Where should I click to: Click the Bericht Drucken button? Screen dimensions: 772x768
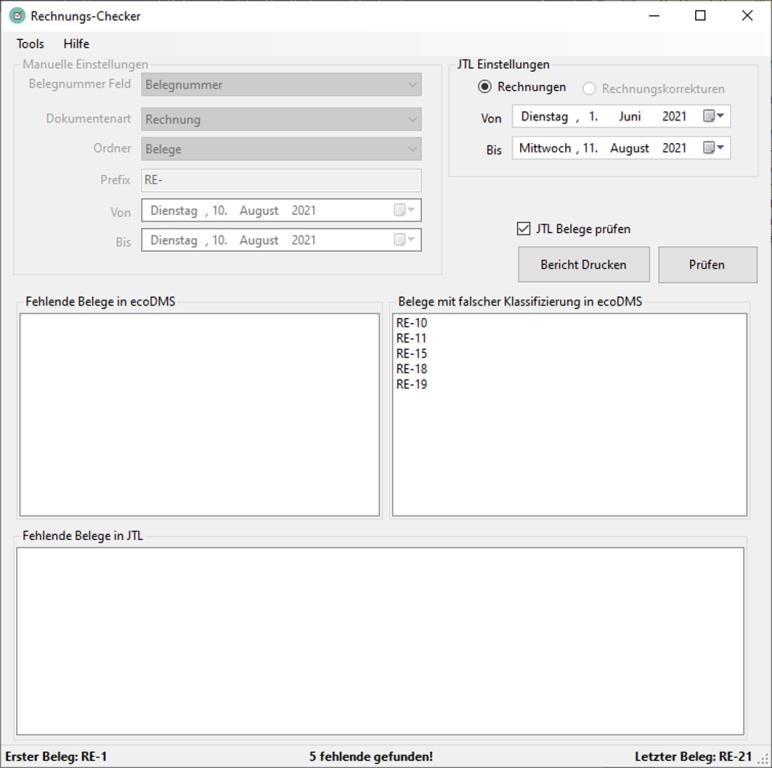[x=583, y=265]
